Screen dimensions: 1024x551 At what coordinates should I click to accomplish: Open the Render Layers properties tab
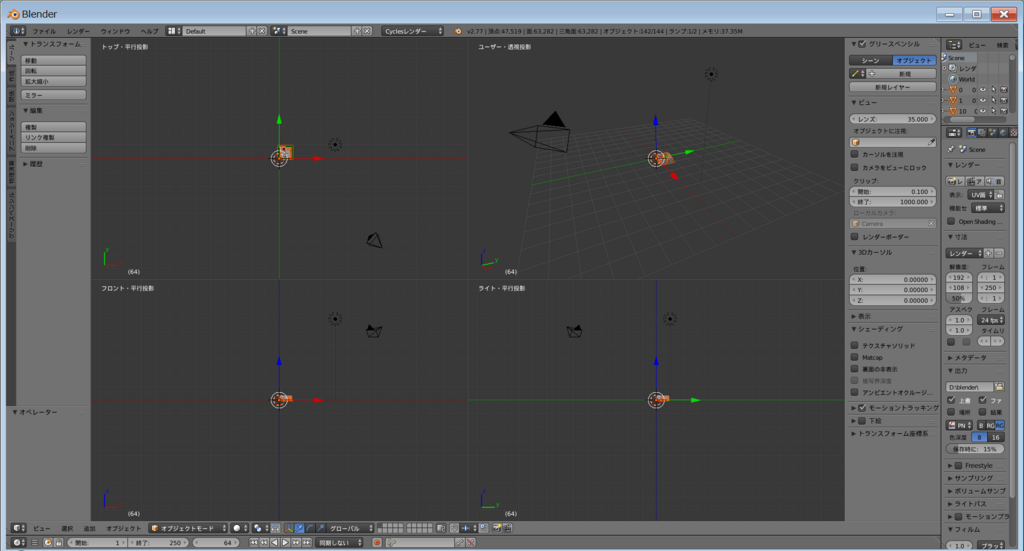982,133
